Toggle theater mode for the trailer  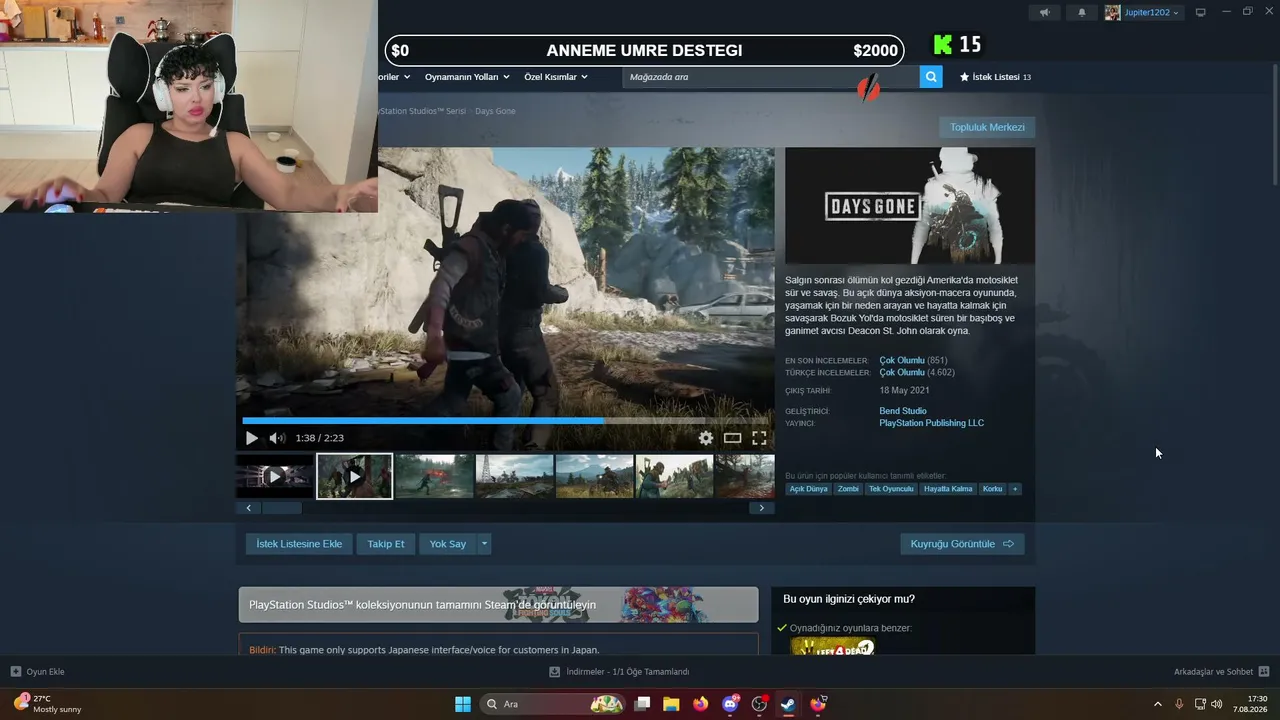click(733, 438)
